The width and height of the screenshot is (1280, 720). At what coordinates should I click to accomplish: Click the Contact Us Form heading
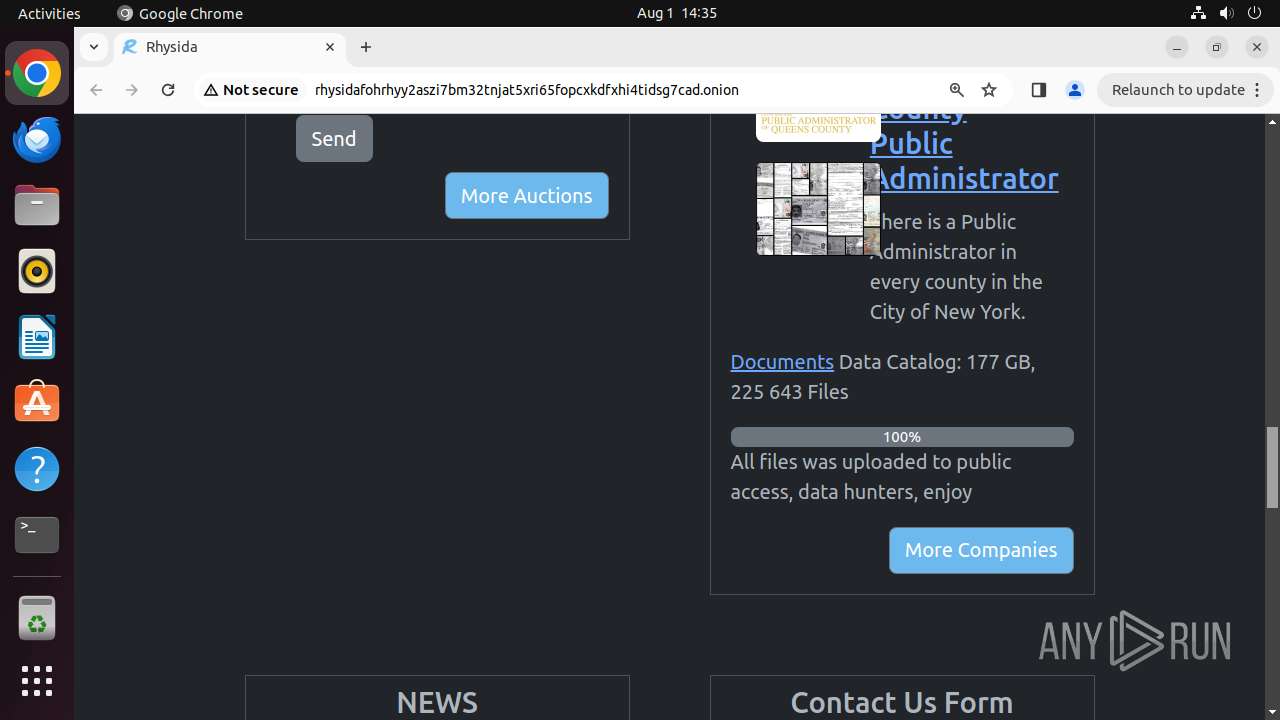click(x=902, y=702)
